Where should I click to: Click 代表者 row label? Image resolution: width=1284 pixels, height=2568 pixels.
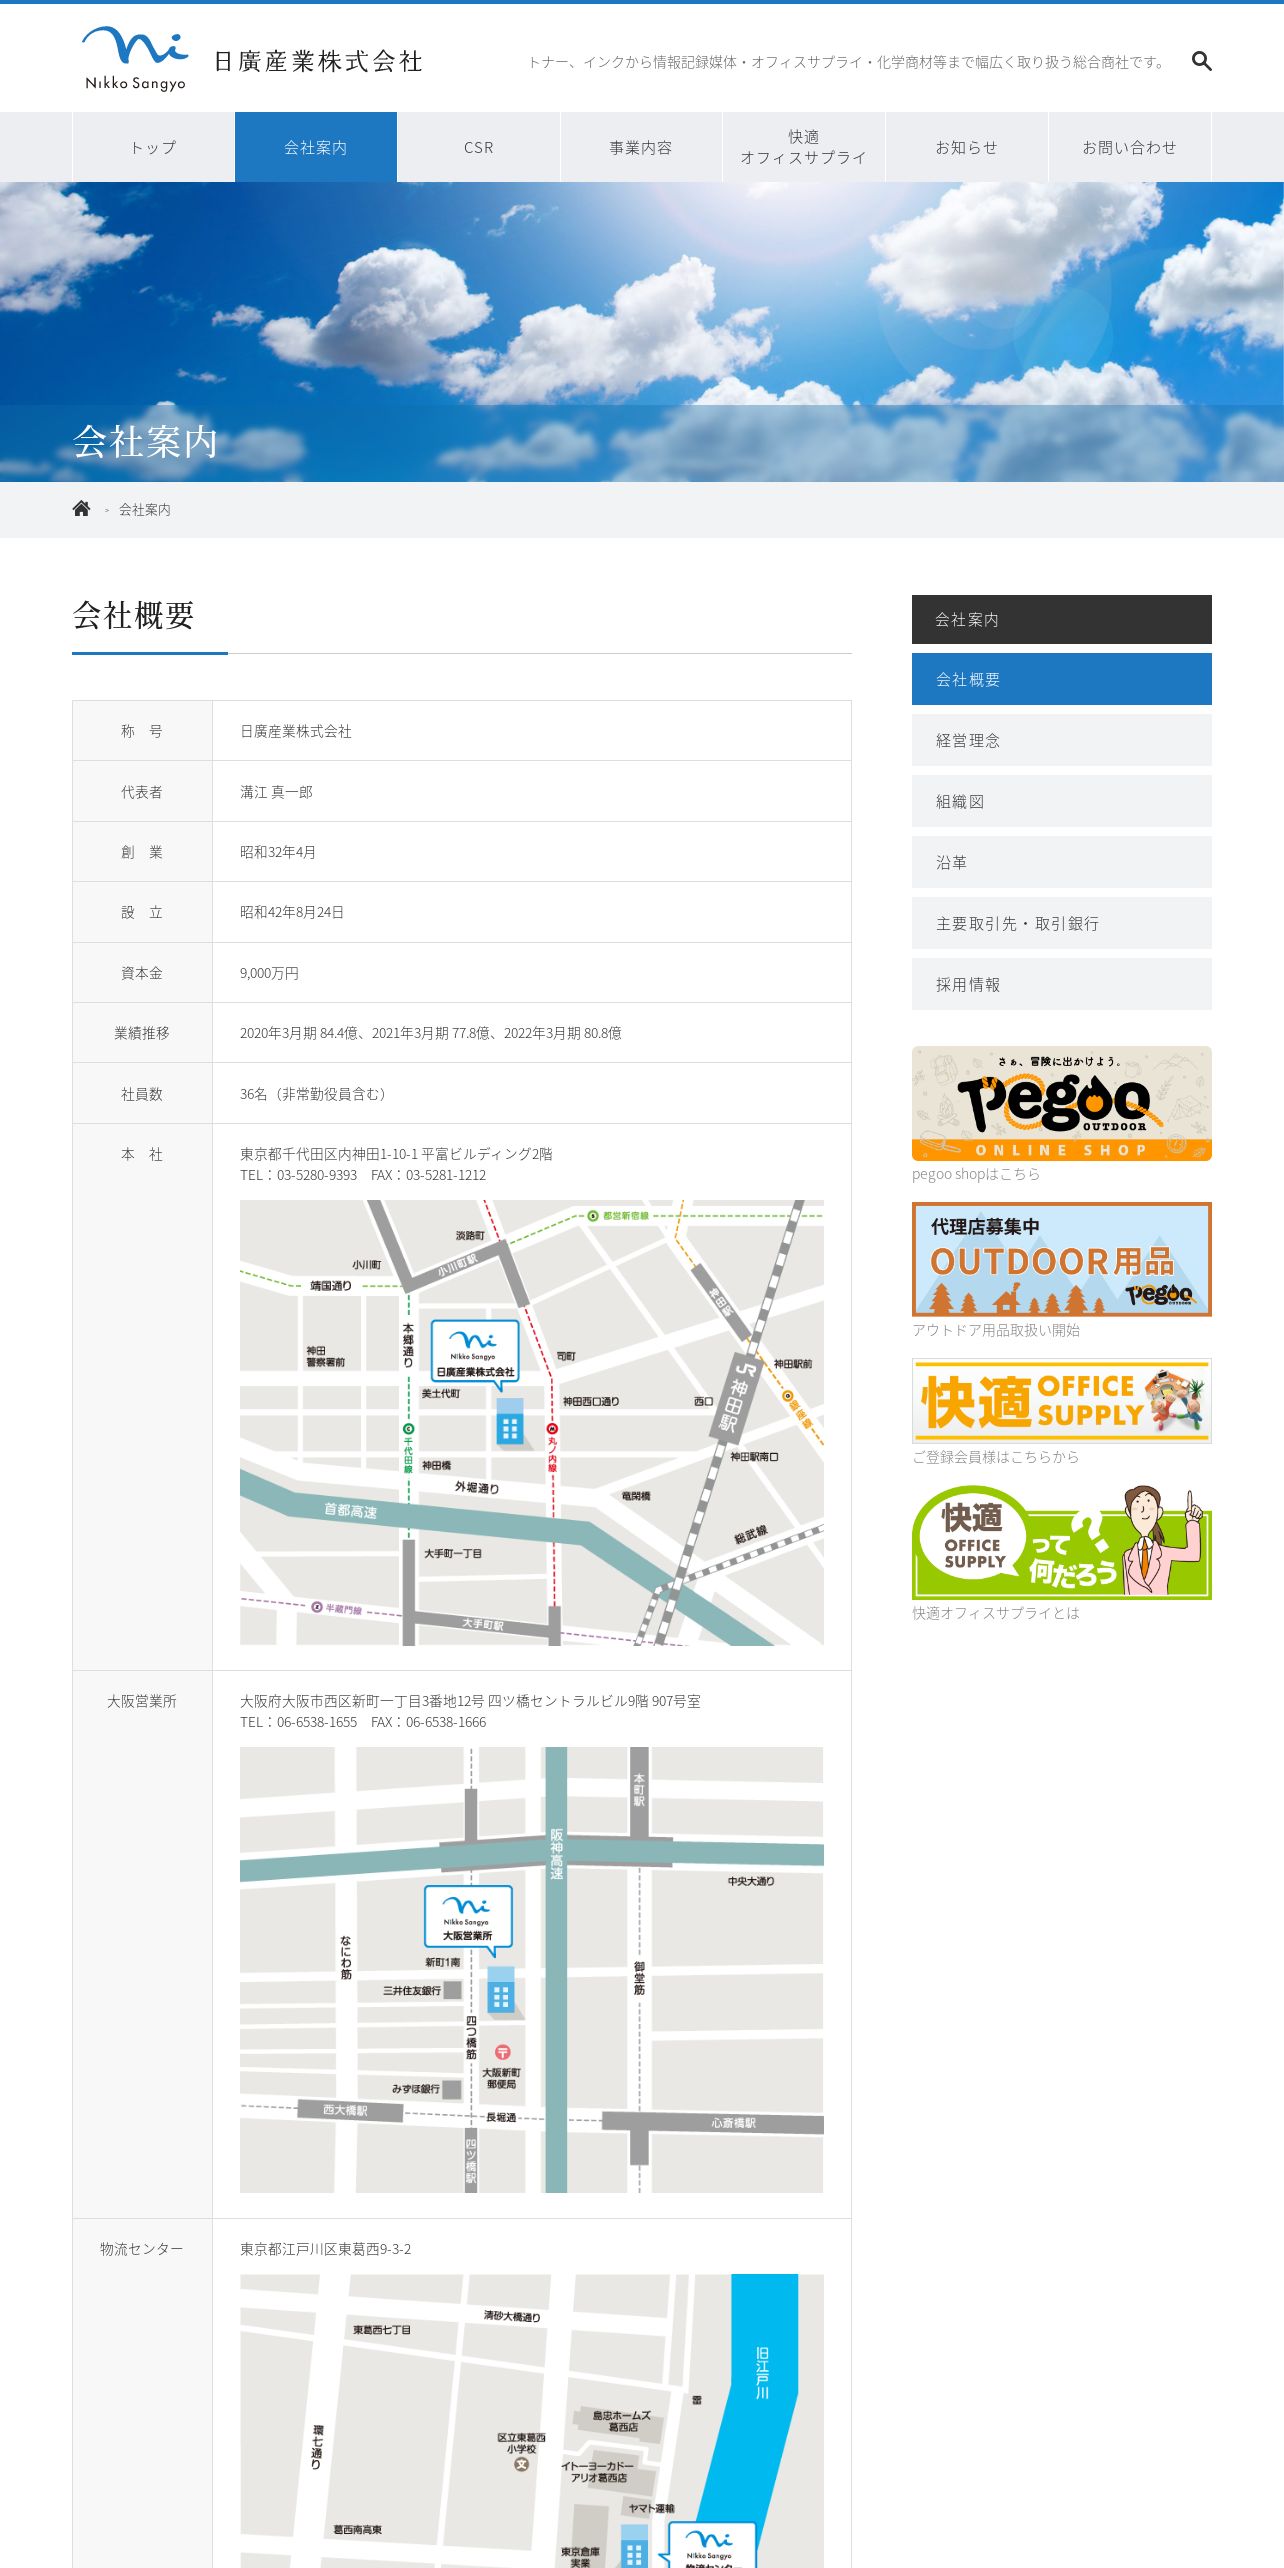point(142,792)
